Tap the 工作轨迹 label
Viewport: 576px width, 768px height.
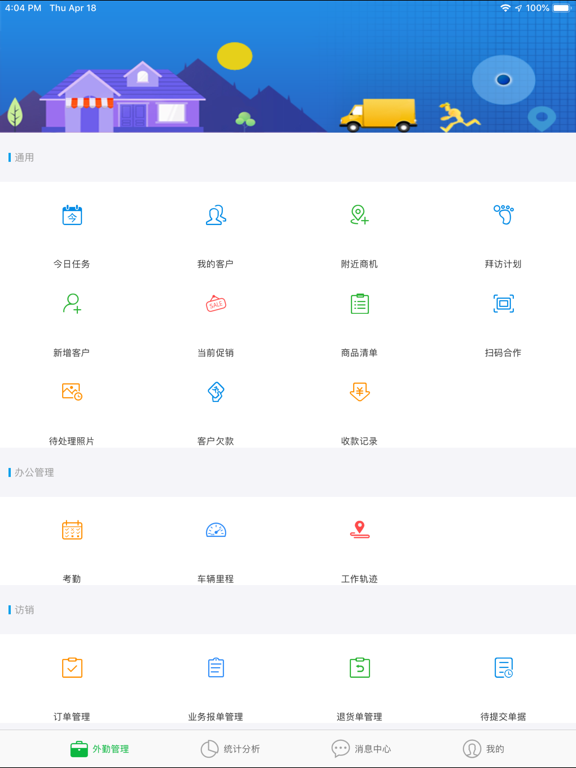pyautogui.click(x=360, y=579)
